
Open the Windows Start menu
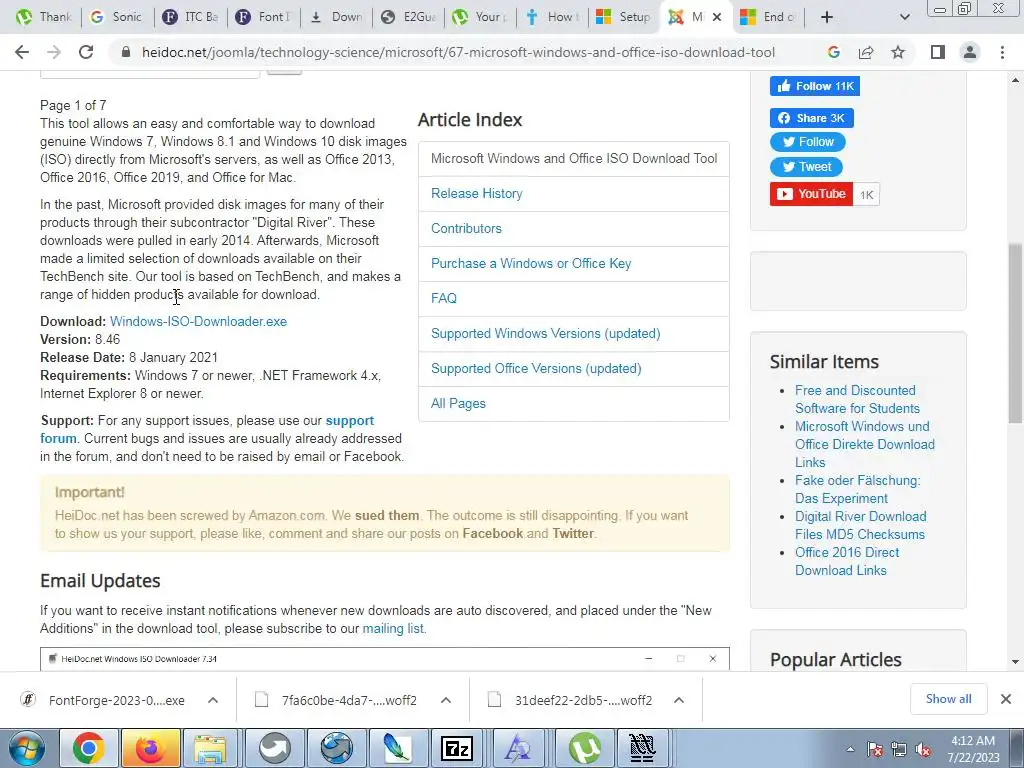point(25,748)
